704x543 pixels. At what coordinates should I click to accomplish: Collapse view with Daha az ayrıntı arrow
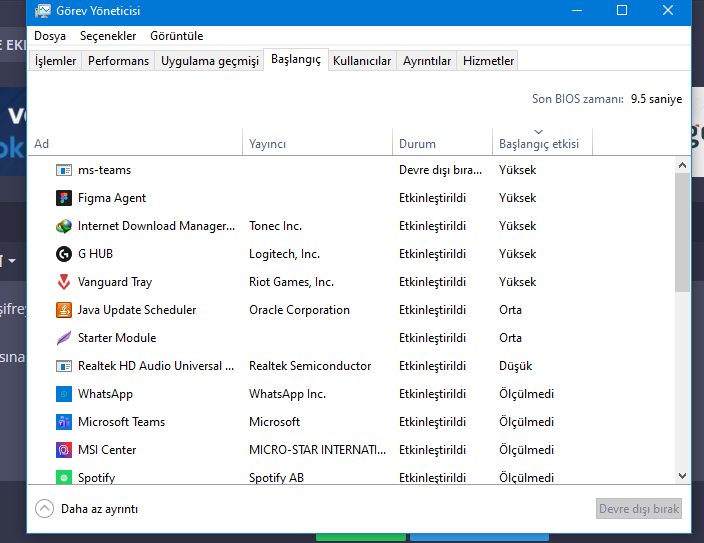(44, 509)
